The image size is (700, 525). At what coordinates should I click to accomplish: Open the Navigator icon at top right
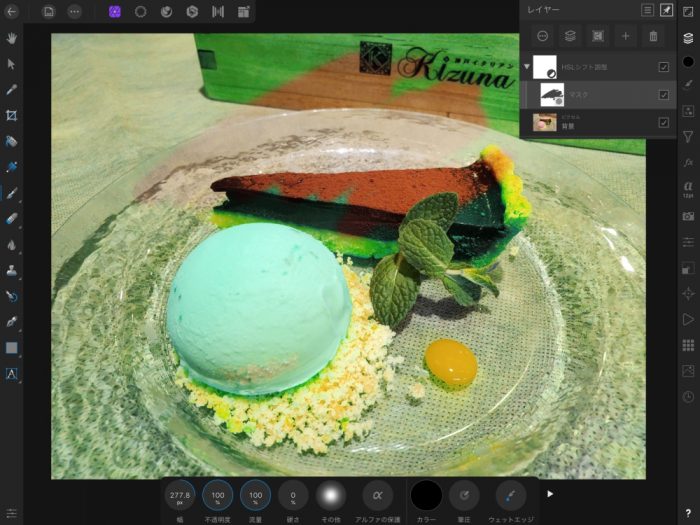point(688,12)
